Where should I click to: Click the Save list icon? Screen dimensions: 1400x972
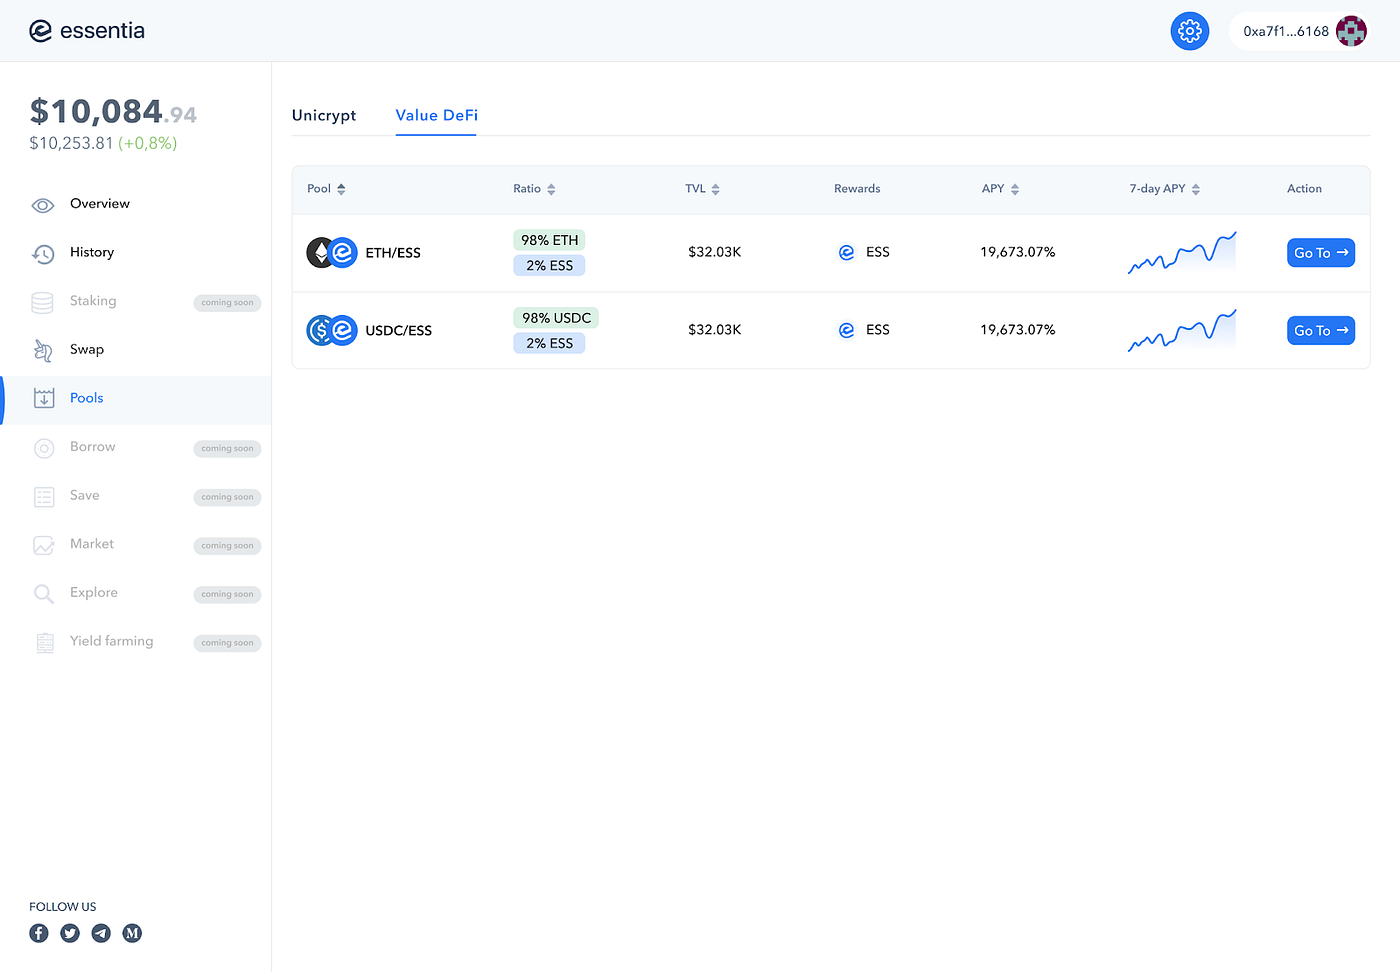tap(44, 497)
